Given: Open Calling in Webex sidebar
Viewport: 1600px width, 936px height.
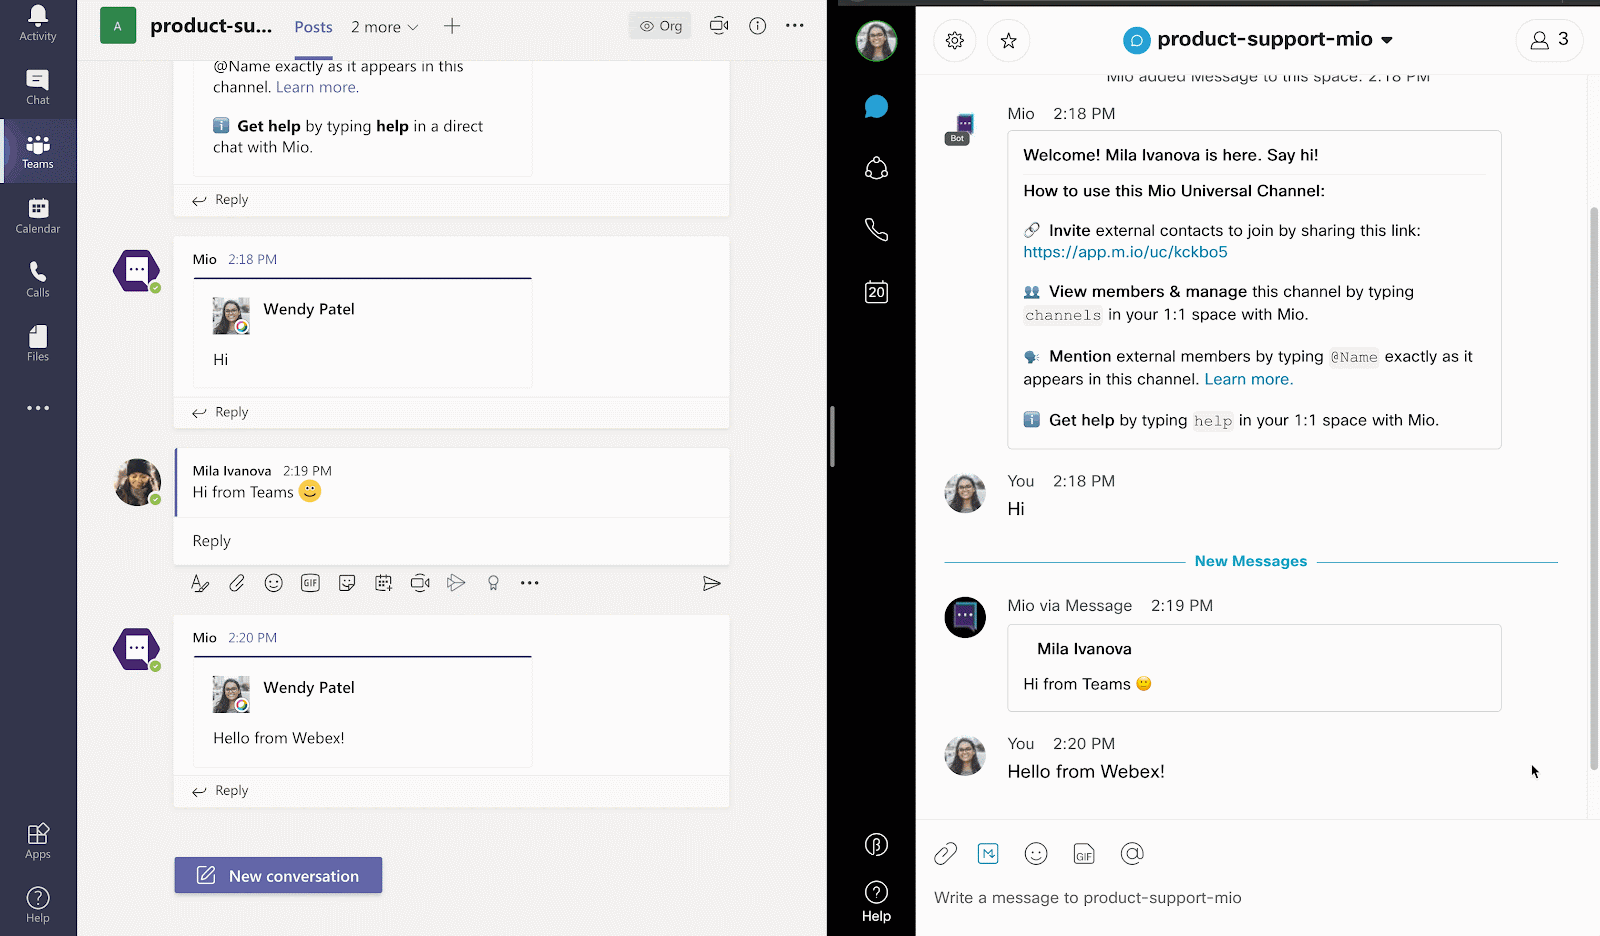Looking at the screenshot, I should tap(876, 230).
